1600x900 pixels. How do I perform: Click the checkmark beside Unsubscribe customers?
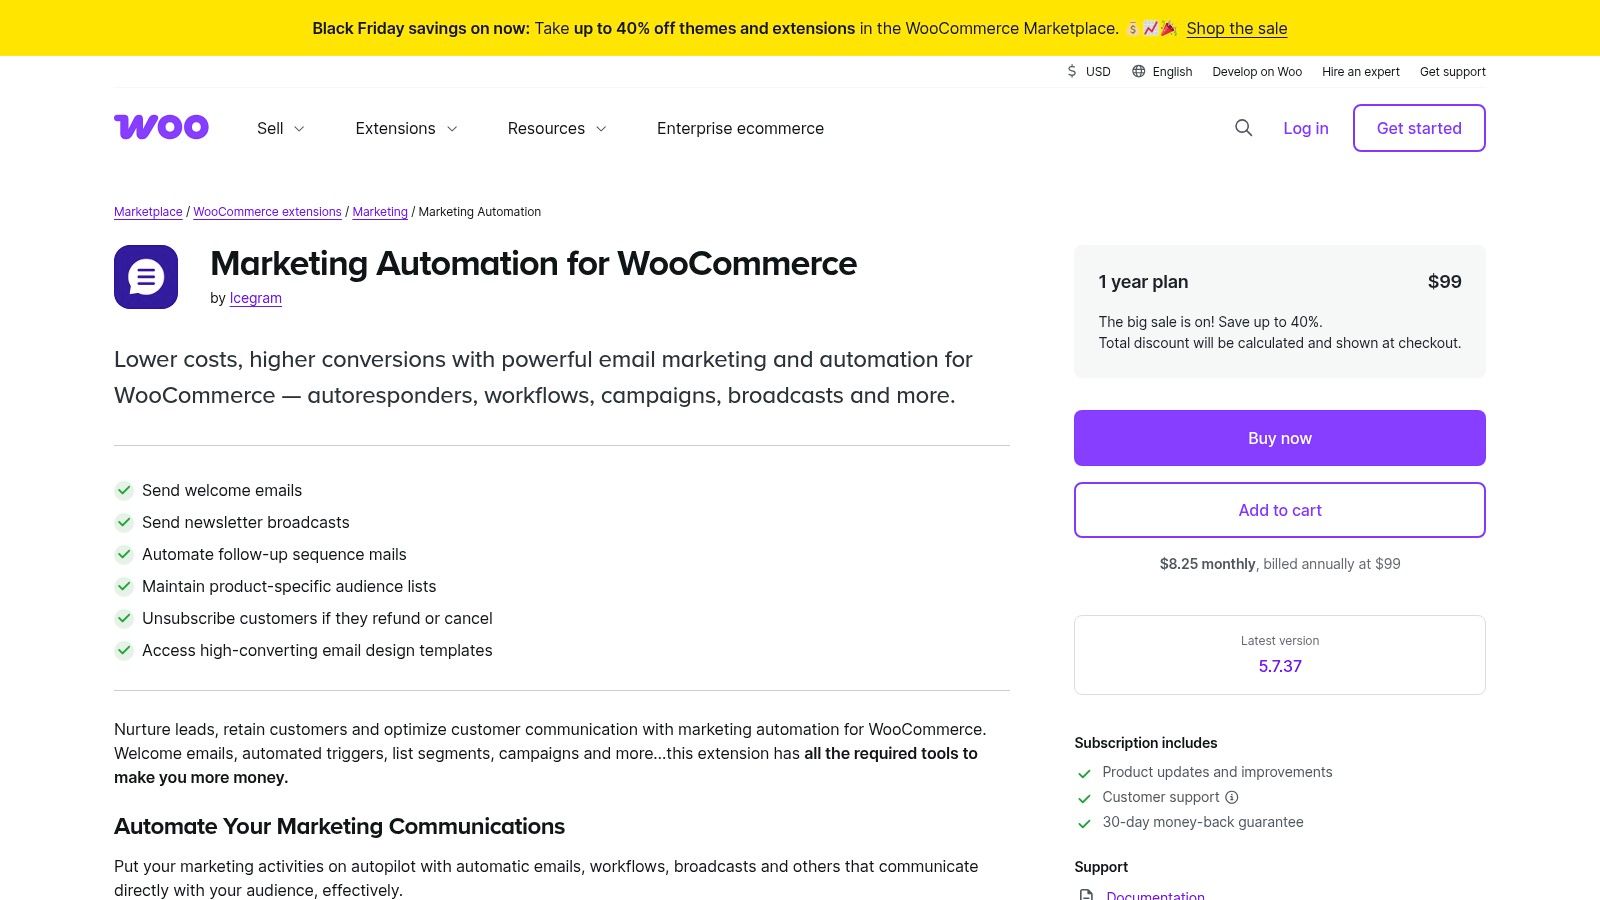(124, 618)
